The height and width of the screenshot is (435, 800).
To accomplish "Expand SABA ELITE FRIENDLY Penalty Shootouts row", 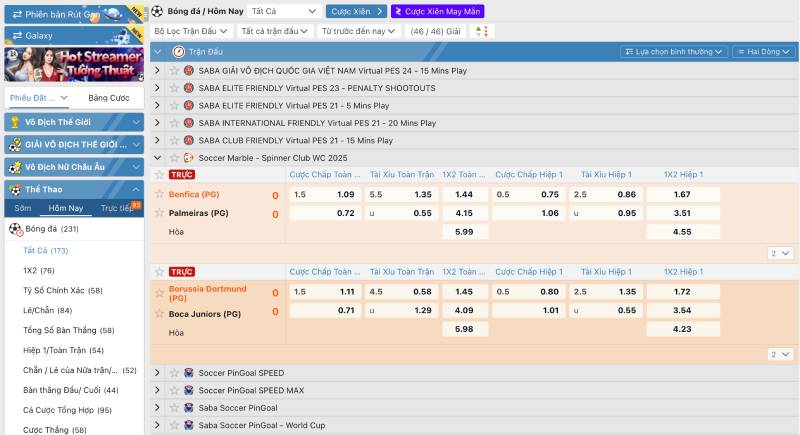I will pos(157,88).
